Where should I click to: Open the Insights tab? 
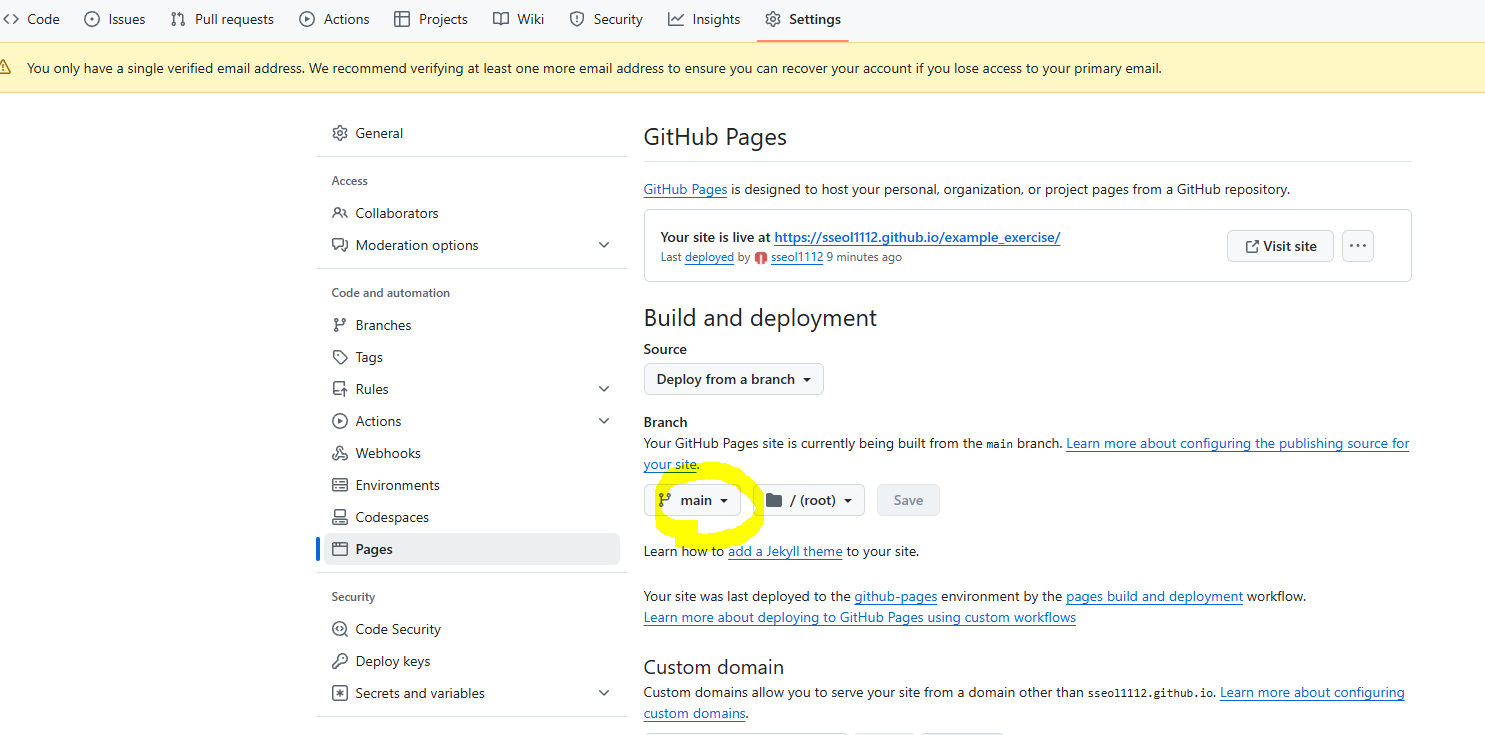click(704, 19)
